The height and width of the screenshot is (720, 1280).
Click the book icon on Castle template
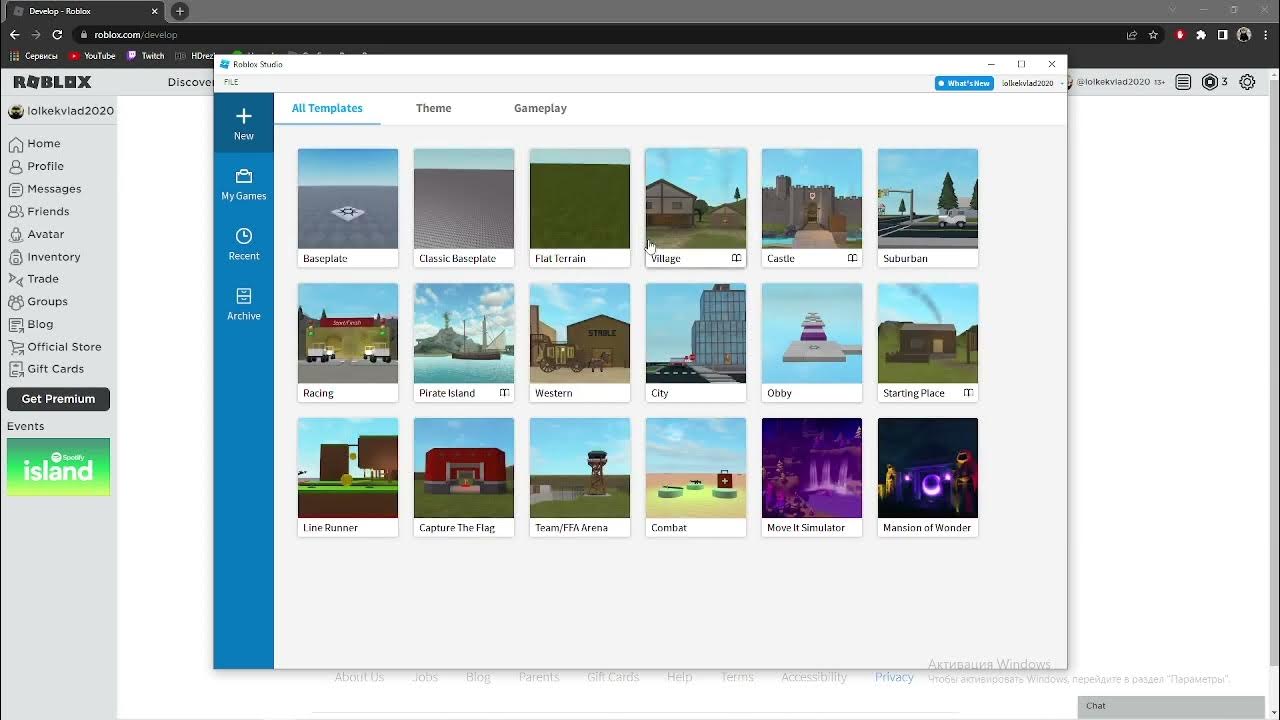[852, 258]
